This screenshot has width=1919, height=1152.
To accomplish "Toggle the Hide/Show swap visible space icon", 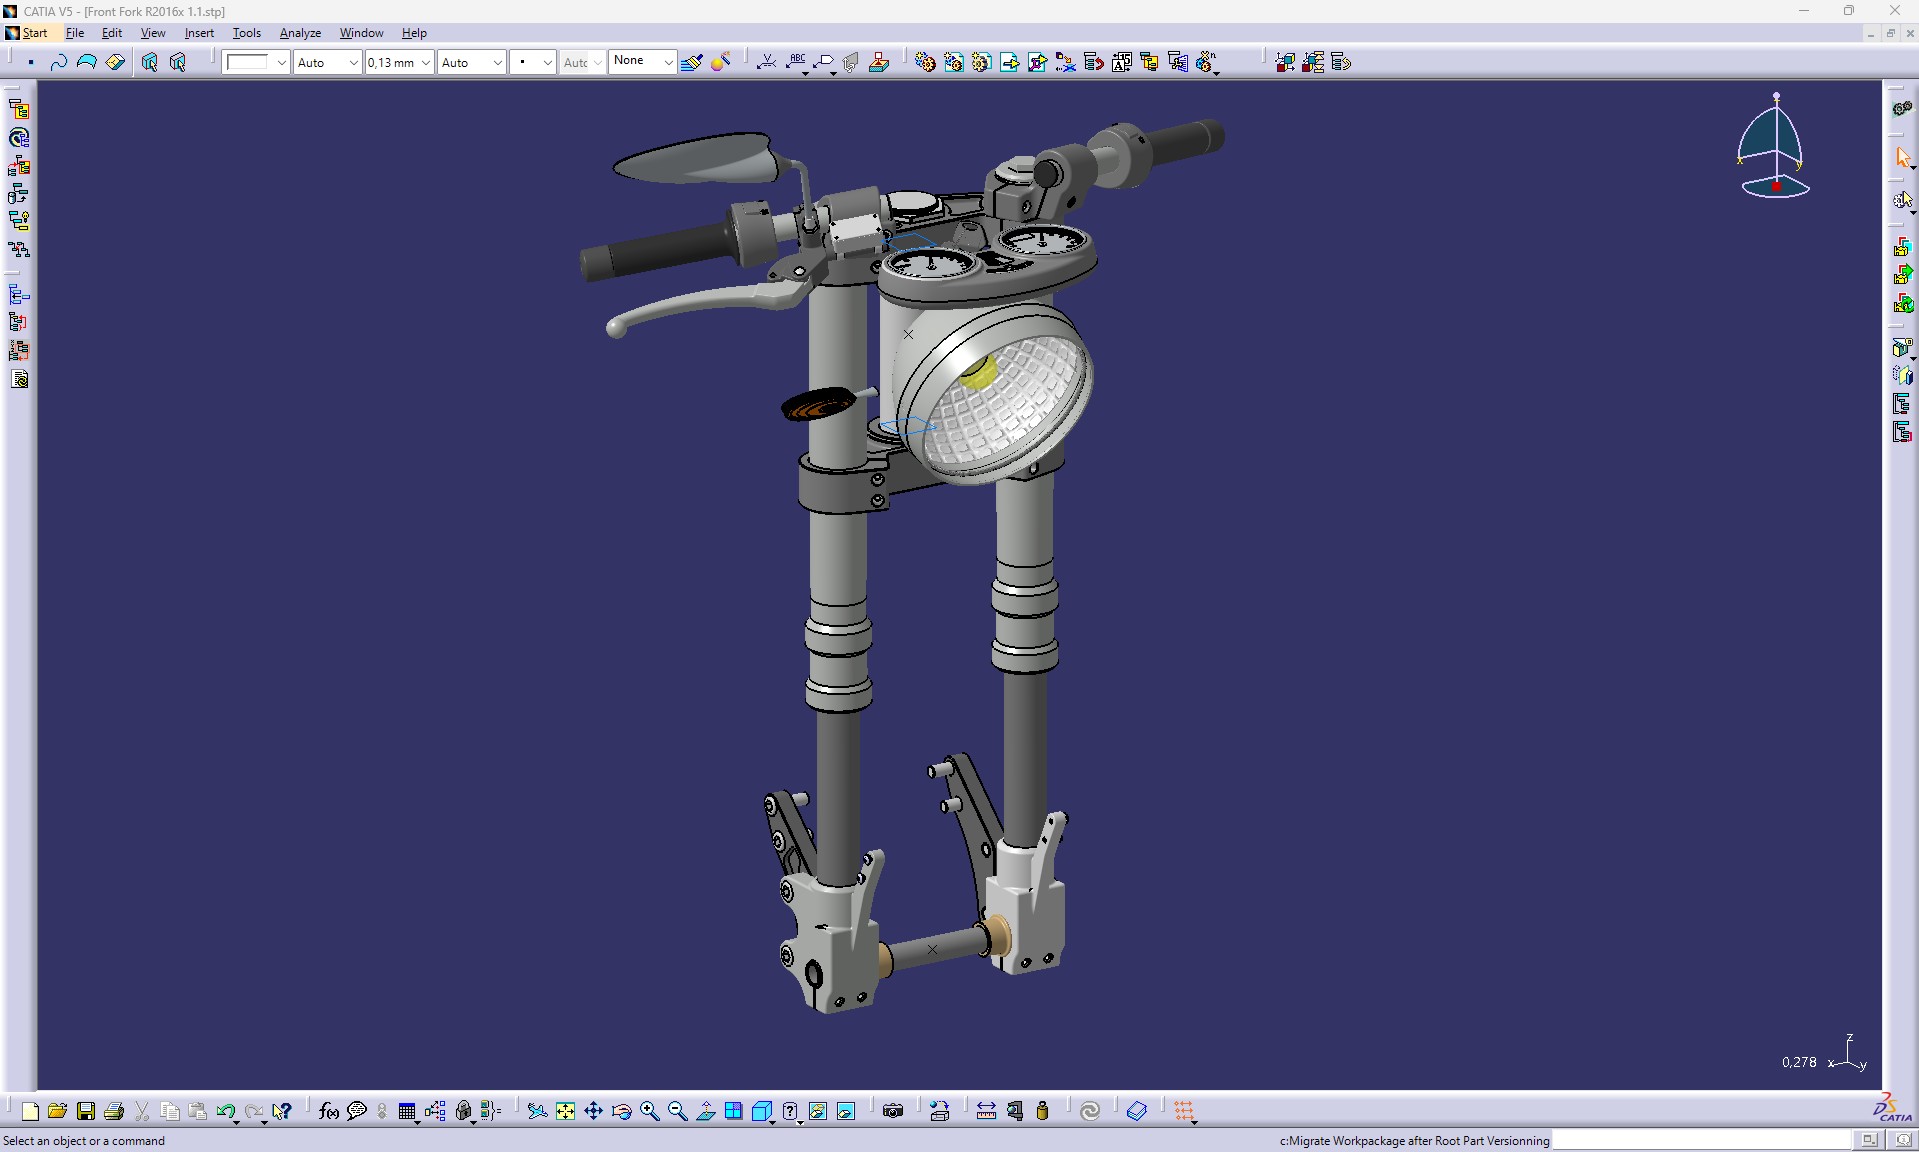I will coord(846,1111).
